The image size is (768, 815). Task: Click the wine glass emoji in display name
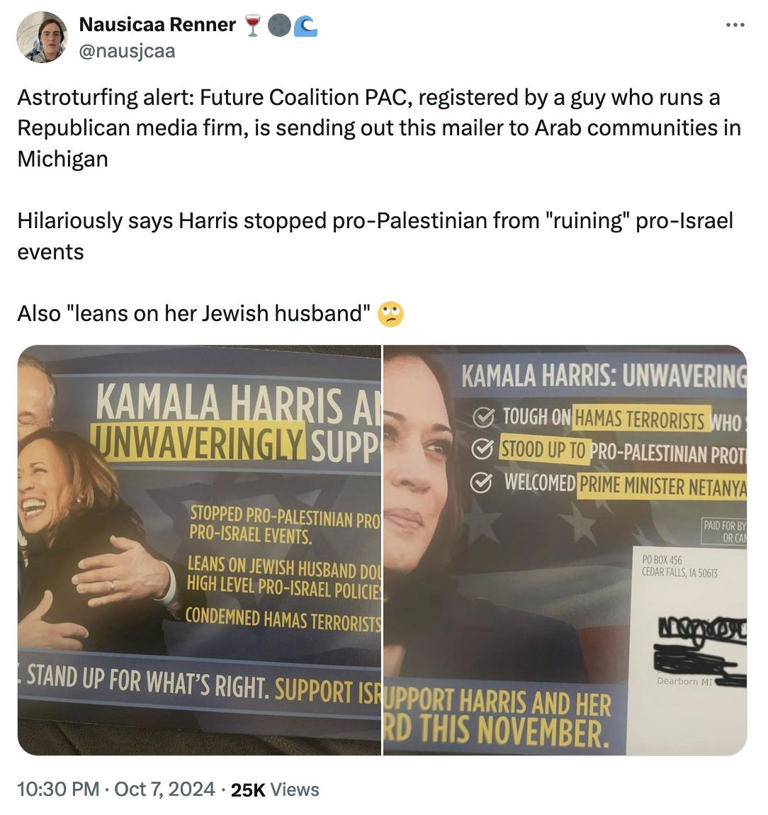click(253, 26)
